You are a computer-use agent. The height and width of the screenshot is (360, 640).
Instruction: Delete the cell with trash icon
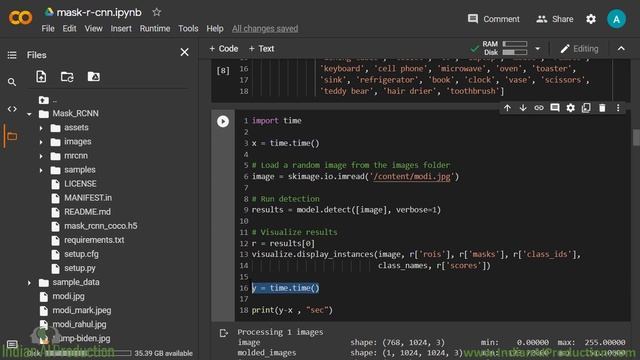(602, 108)
